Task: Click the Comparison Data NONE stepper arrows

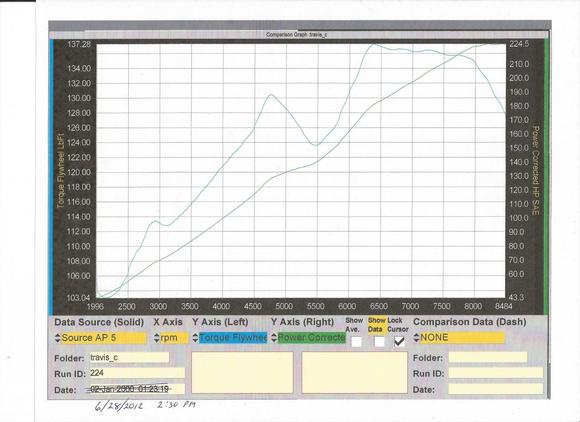Action: point(416,338)
